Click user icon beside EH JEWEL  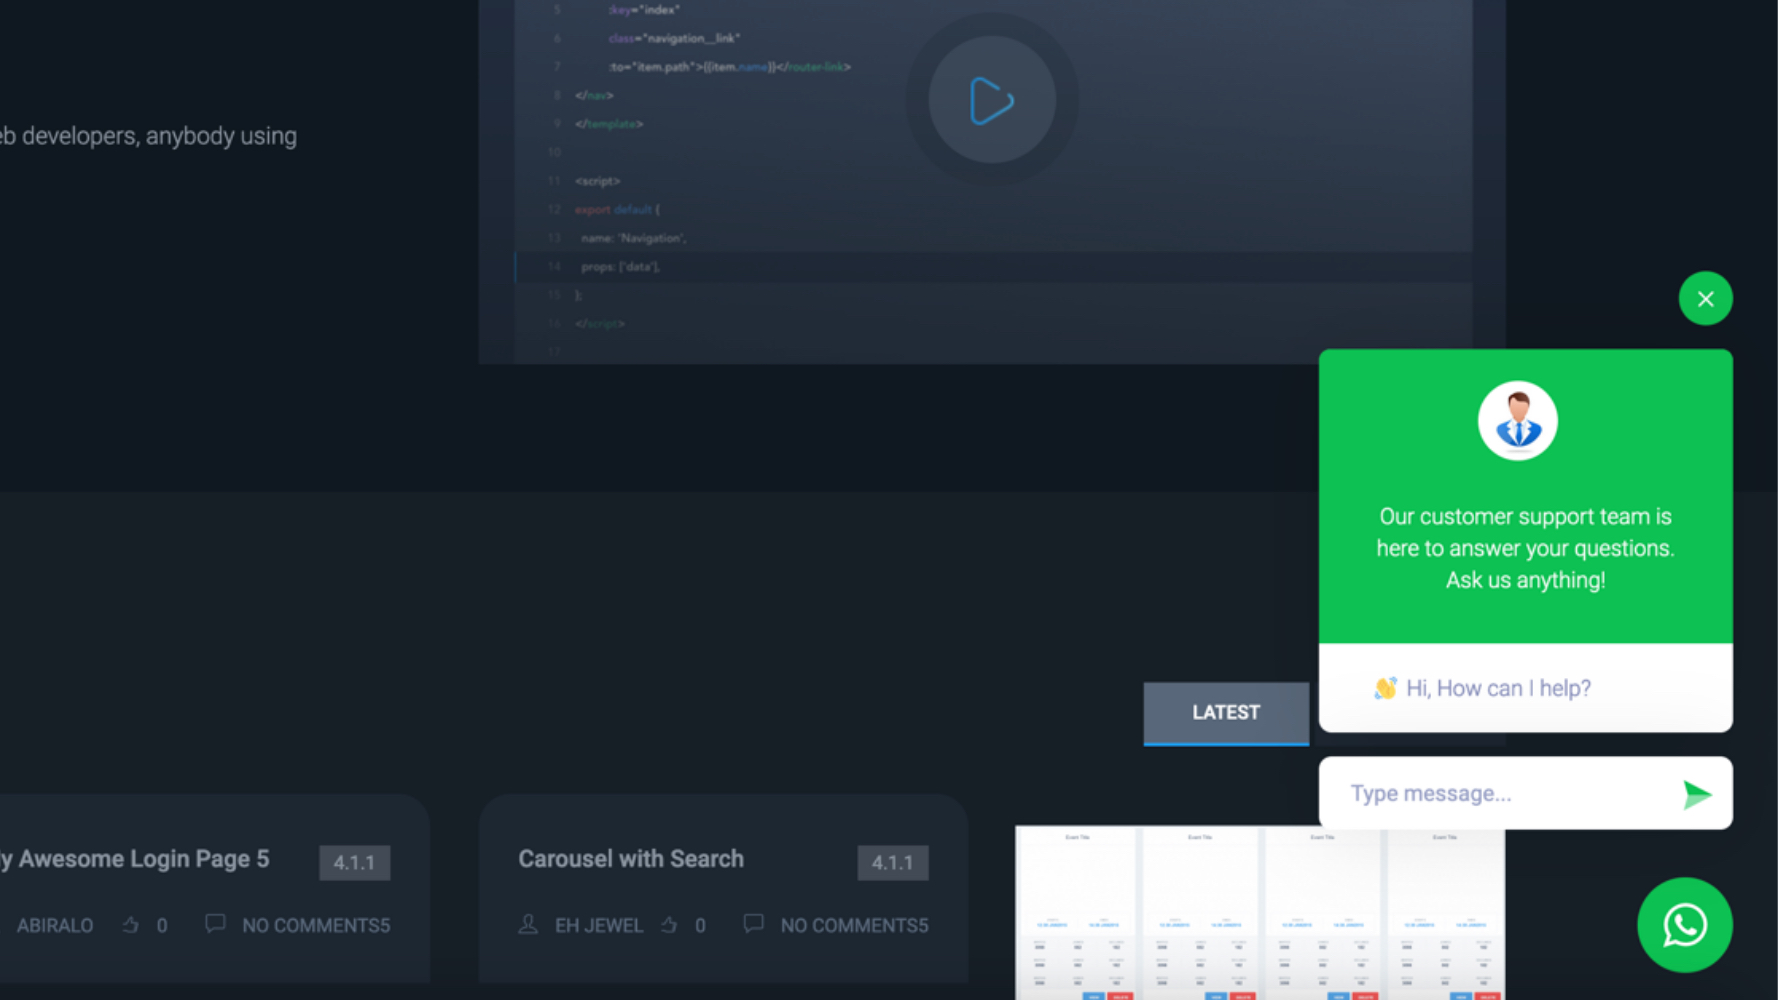pyautogui.click(x=528, y=925)
